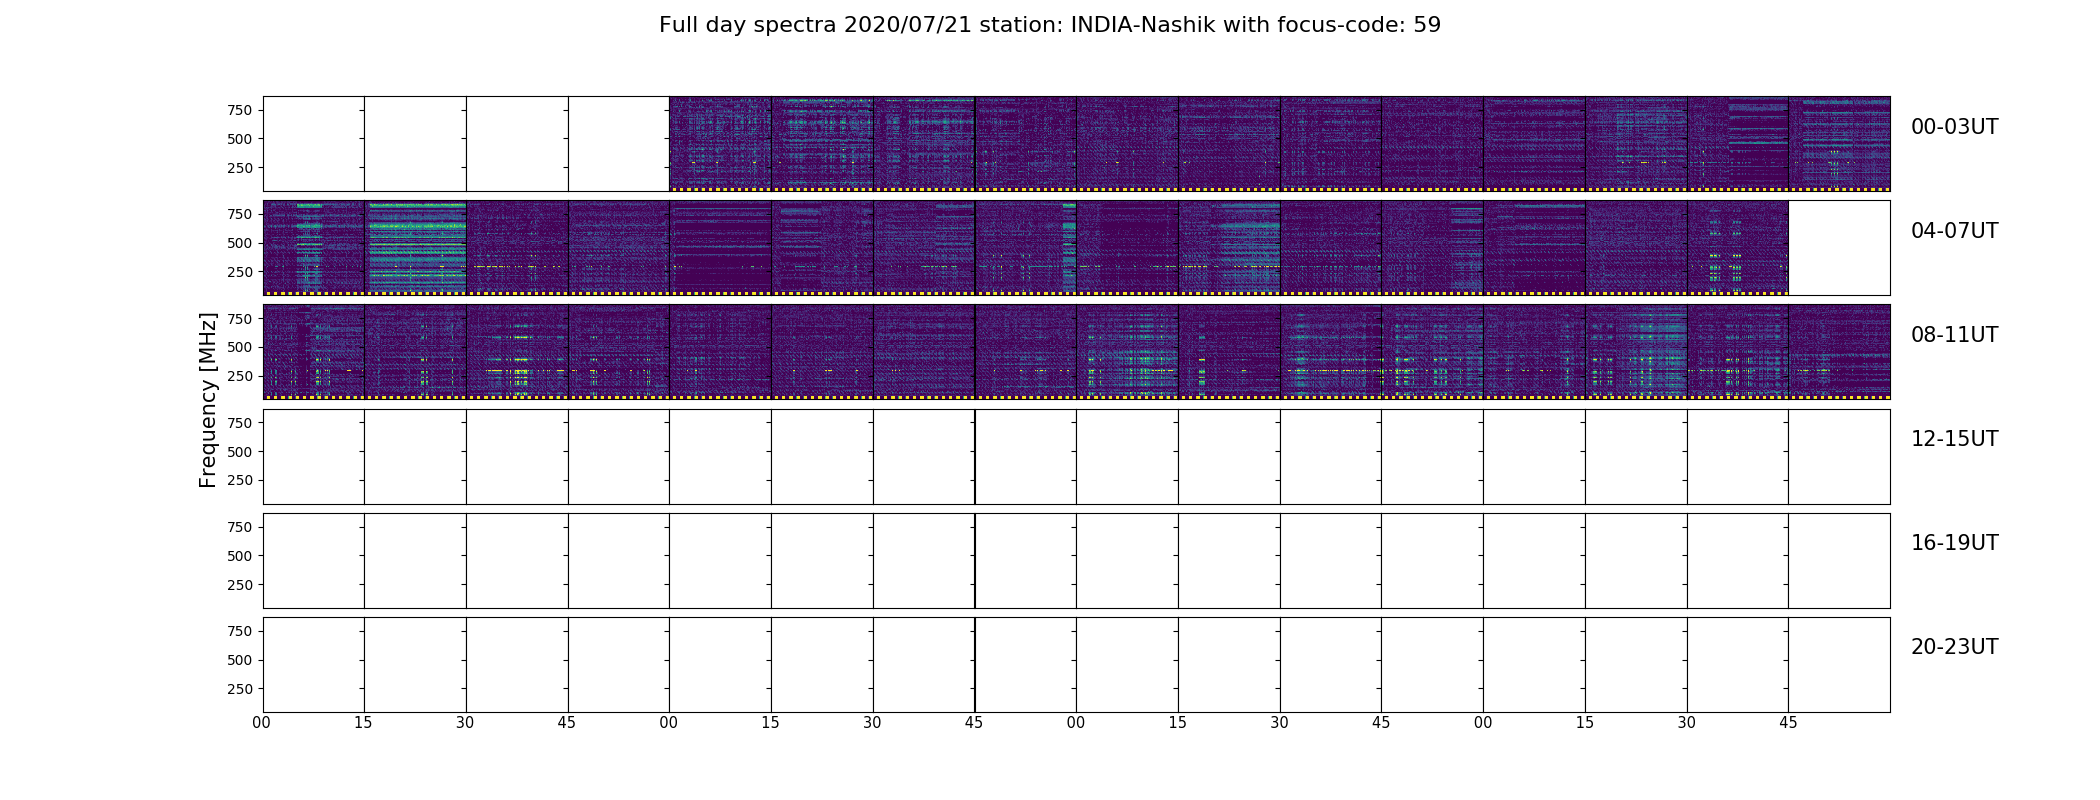Click the '20-23UT' row label

[x=1954, y=647]
